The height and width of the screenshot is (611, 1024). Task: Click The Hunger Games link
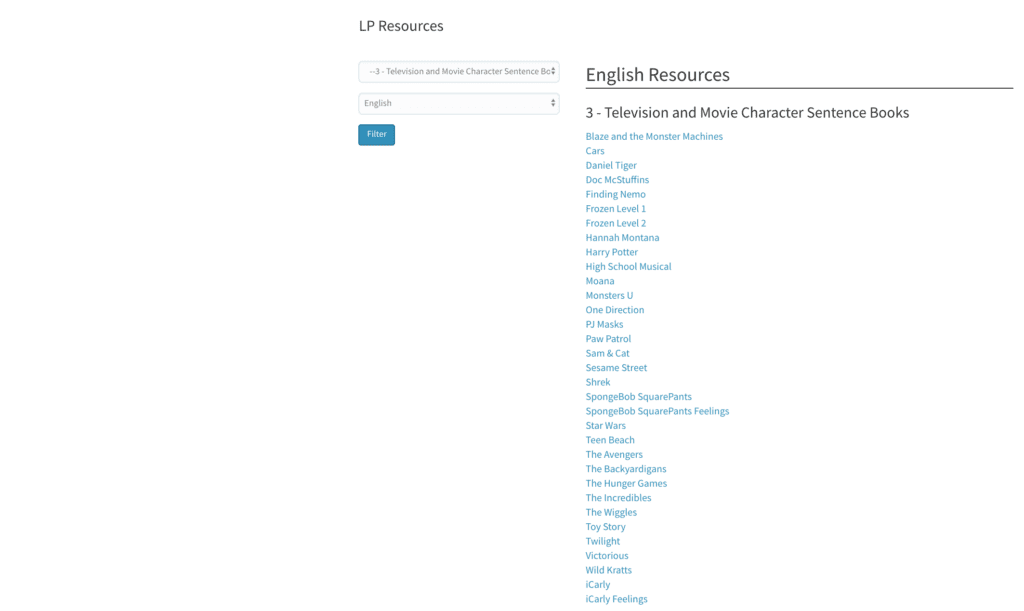click(626, 484)
